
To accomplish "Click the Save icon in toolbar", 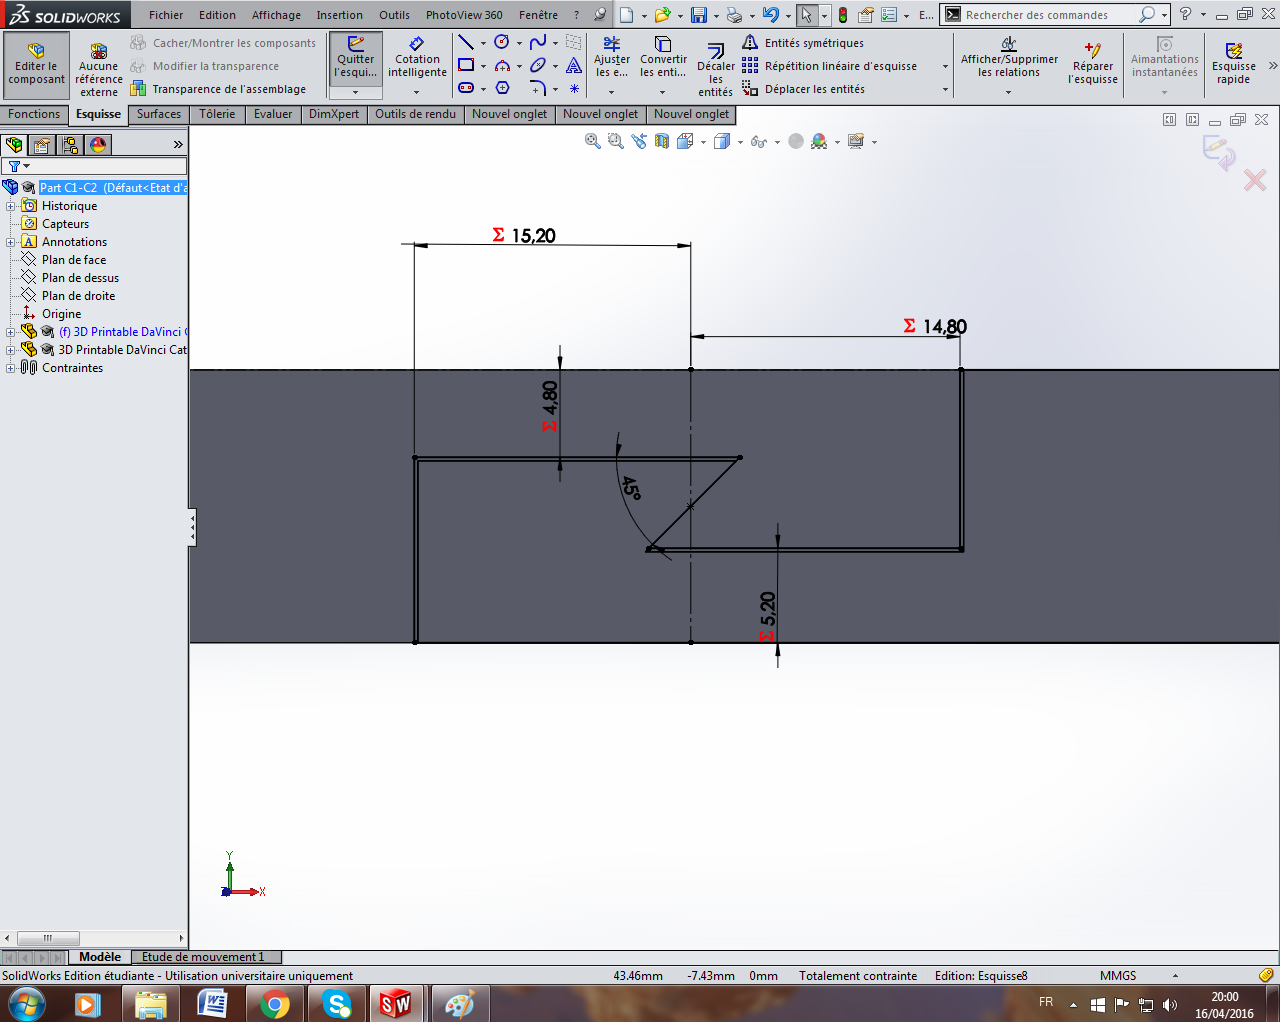I will point(699,15).
